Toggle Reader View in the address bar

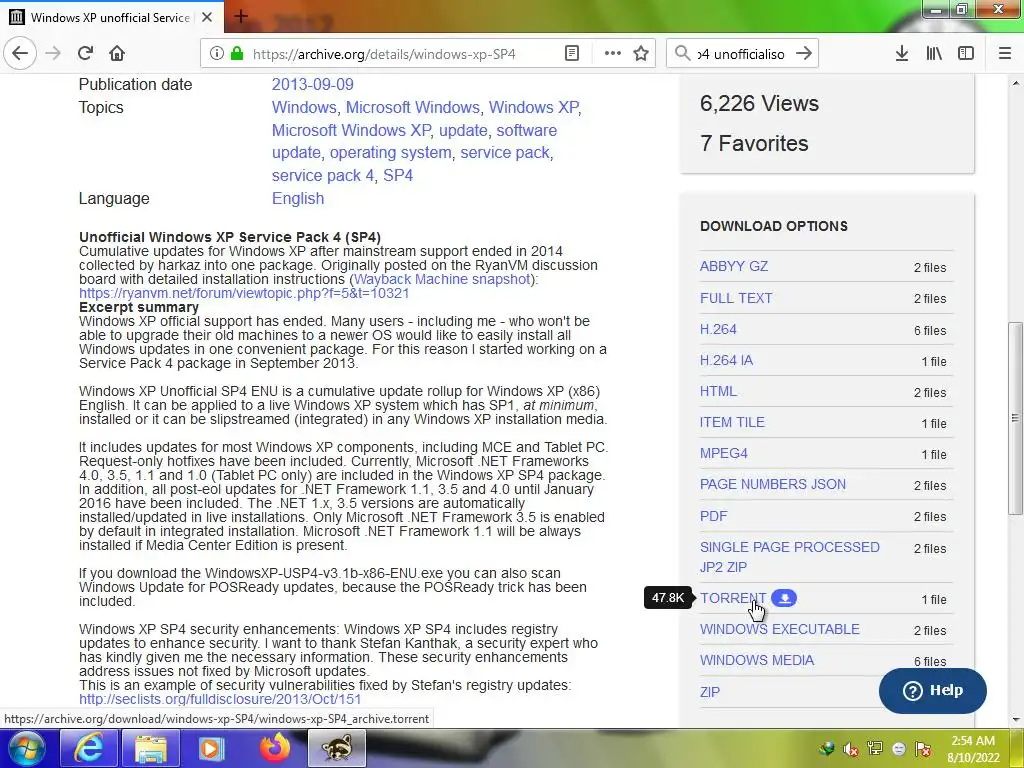571,53
